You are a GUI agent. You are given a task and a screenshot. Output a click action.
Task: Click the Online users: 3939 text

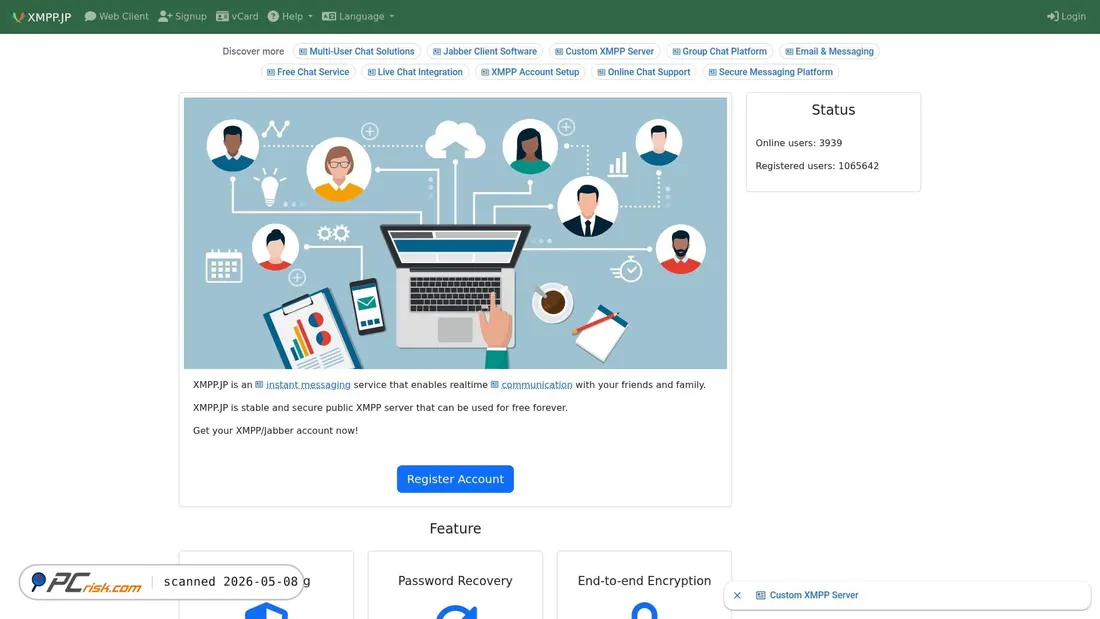coord(798,142)
